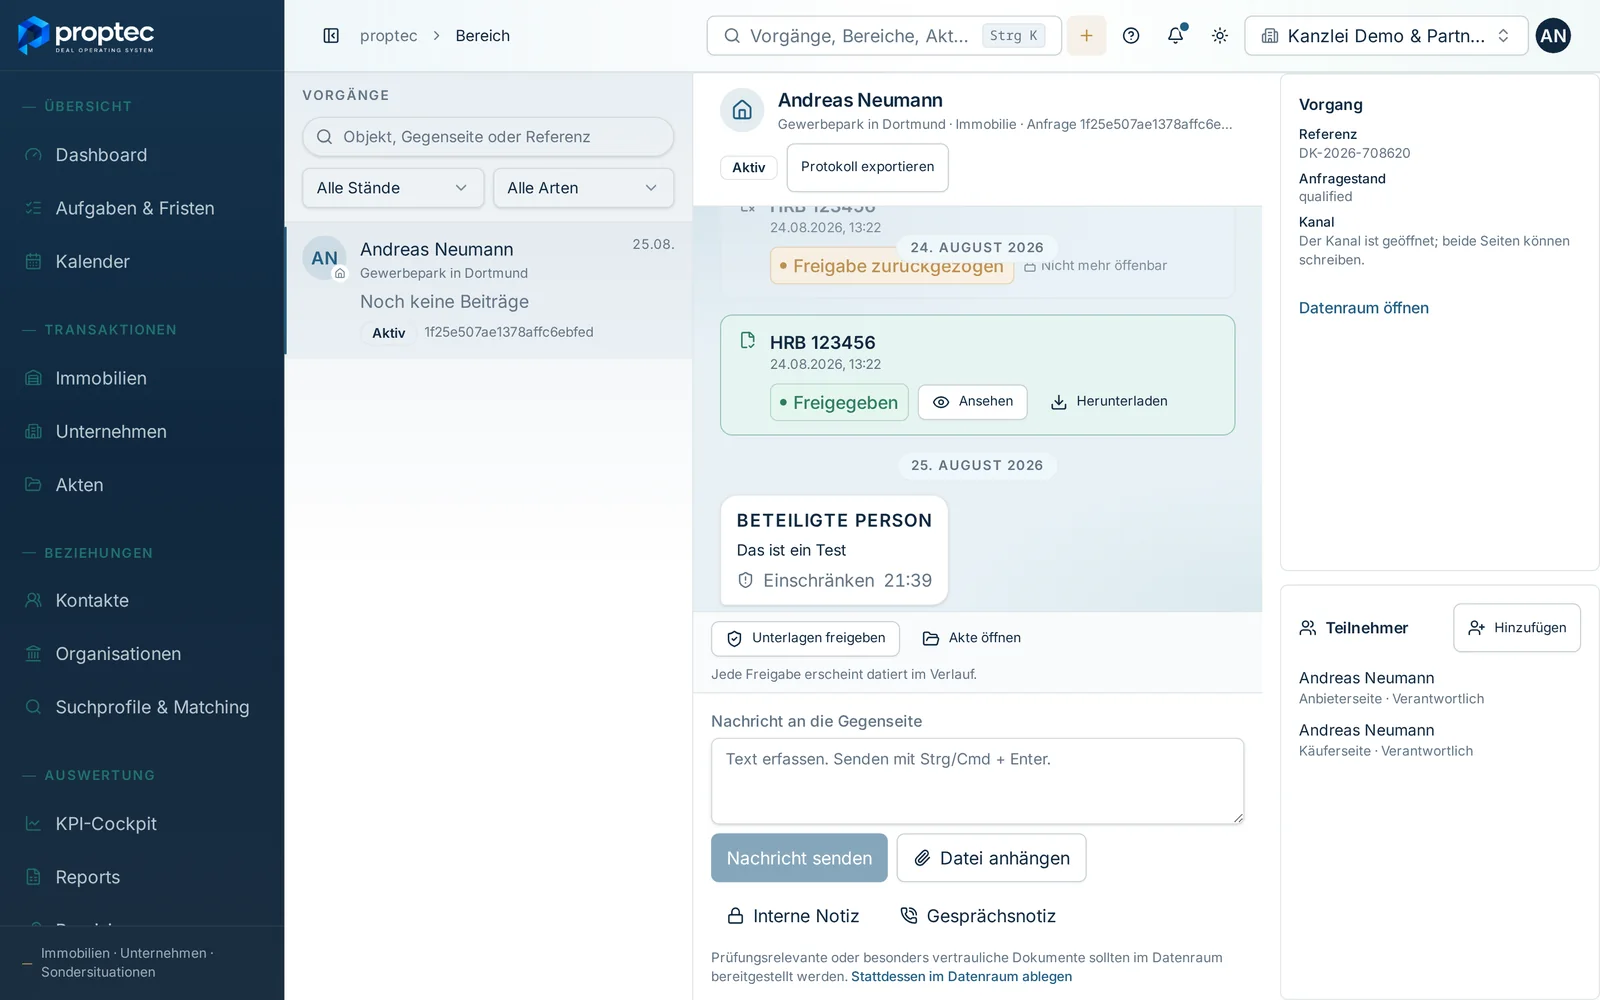Click the Einschränken shield icon
The width and height of the screenshot is (1600, 1000).
[745, 580]
